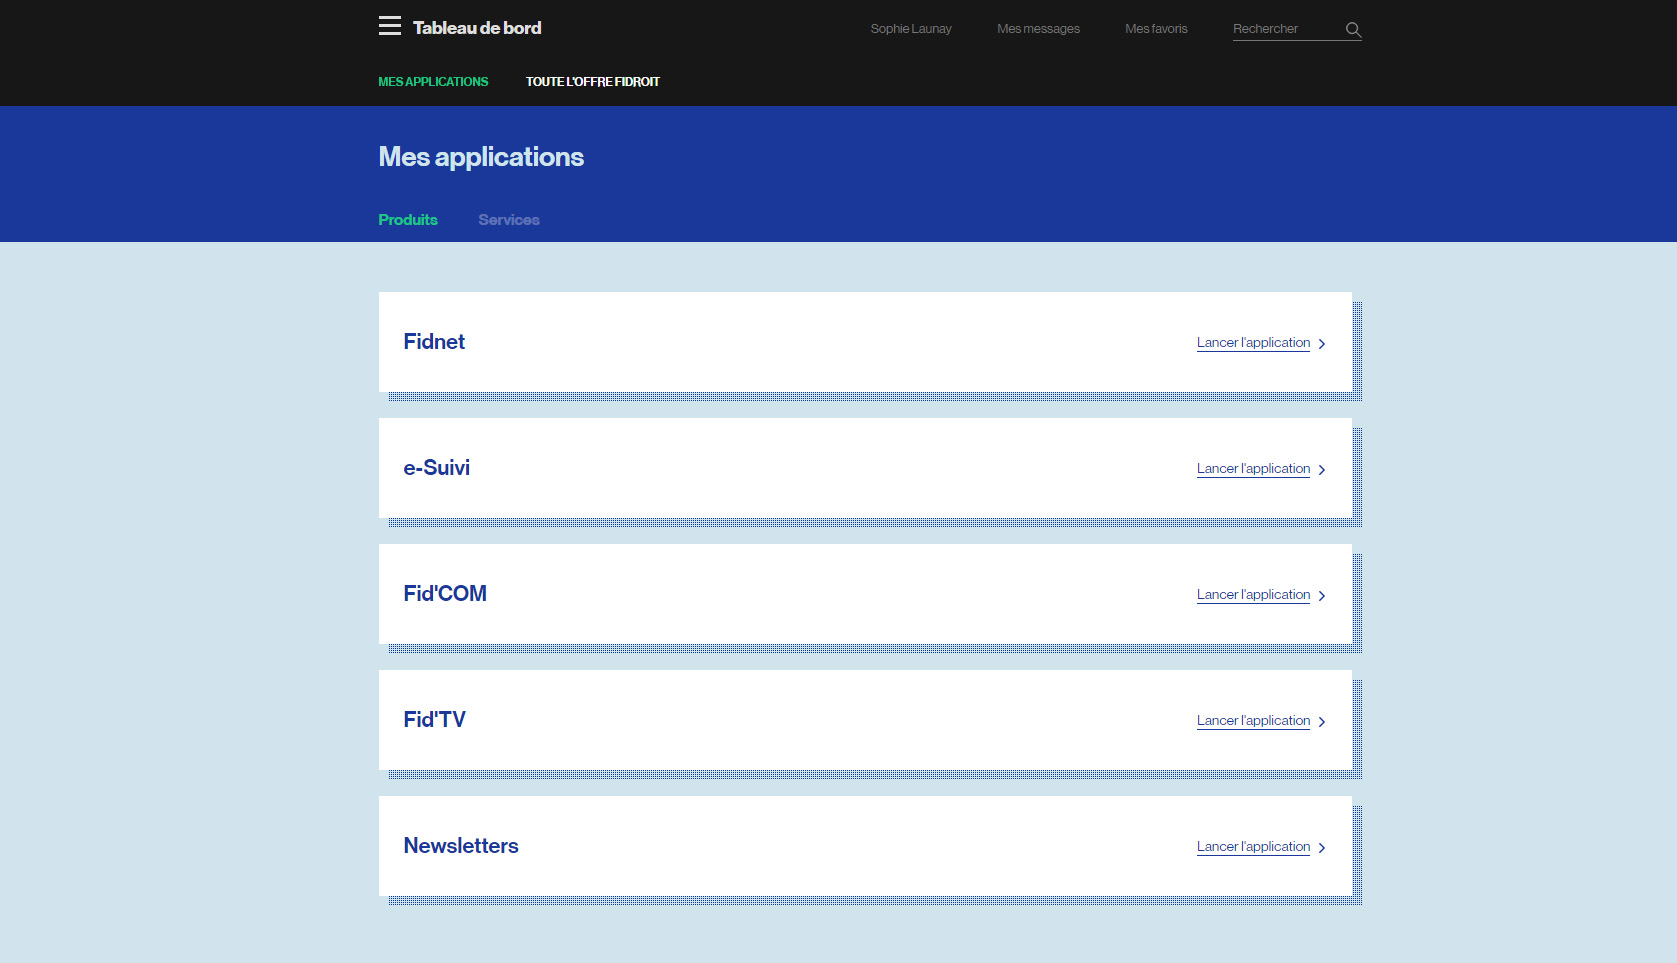1677x963 pixels.
Task: Click the chevron arrow in Fid'COM row
Action: [1322, 596]
